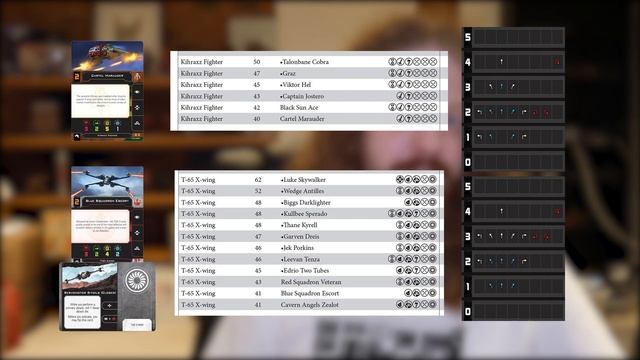
Task: Select the Cavern Angels Zealot pilot name
Action: tap(310, 305)
